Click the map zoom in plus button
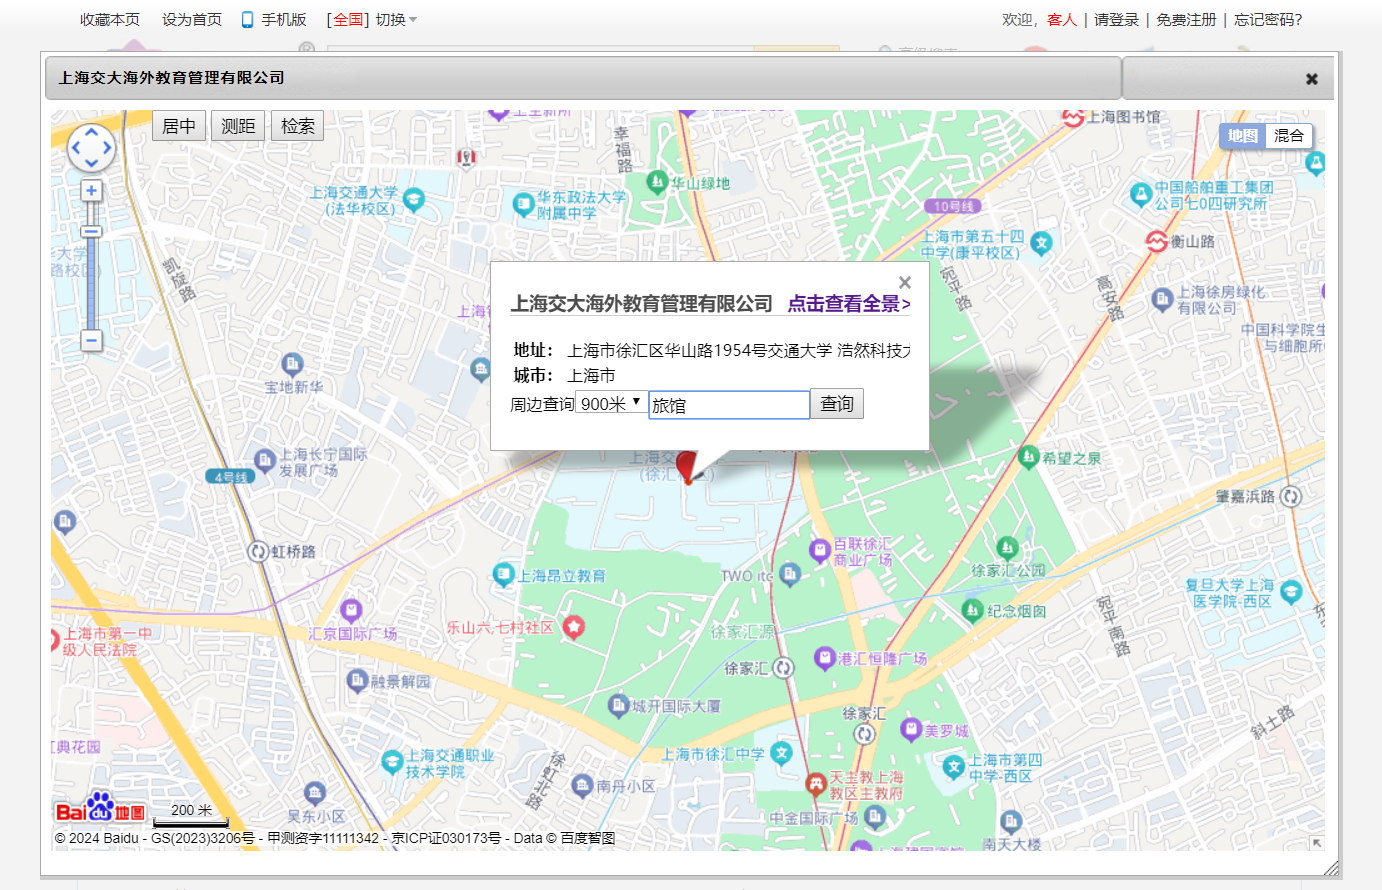The width and height of the screenshot is (1382, 890). pyautogui.click(x=91, y=191)
